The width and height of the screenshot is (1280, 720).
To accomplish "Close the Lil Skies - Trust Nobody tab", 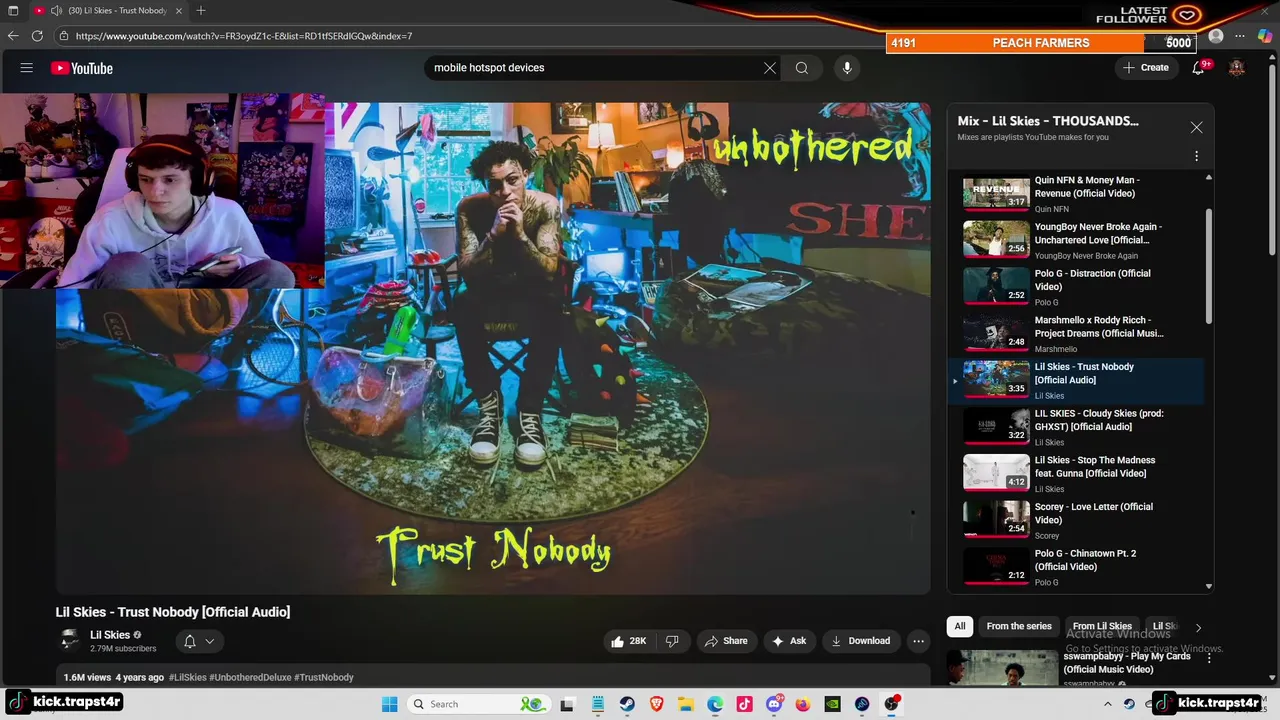I will [177, 11].
